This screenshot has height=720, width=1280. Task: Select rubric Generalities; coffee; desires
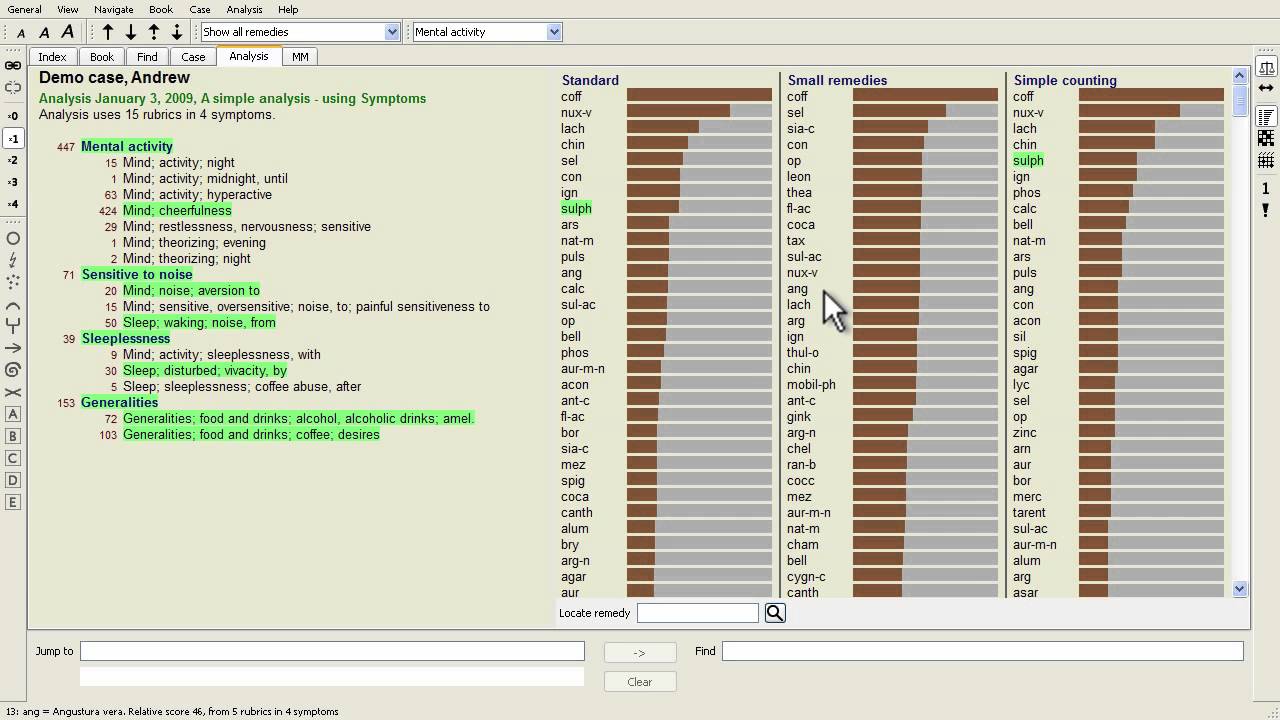pyautogui.click(x=251, y=434)
